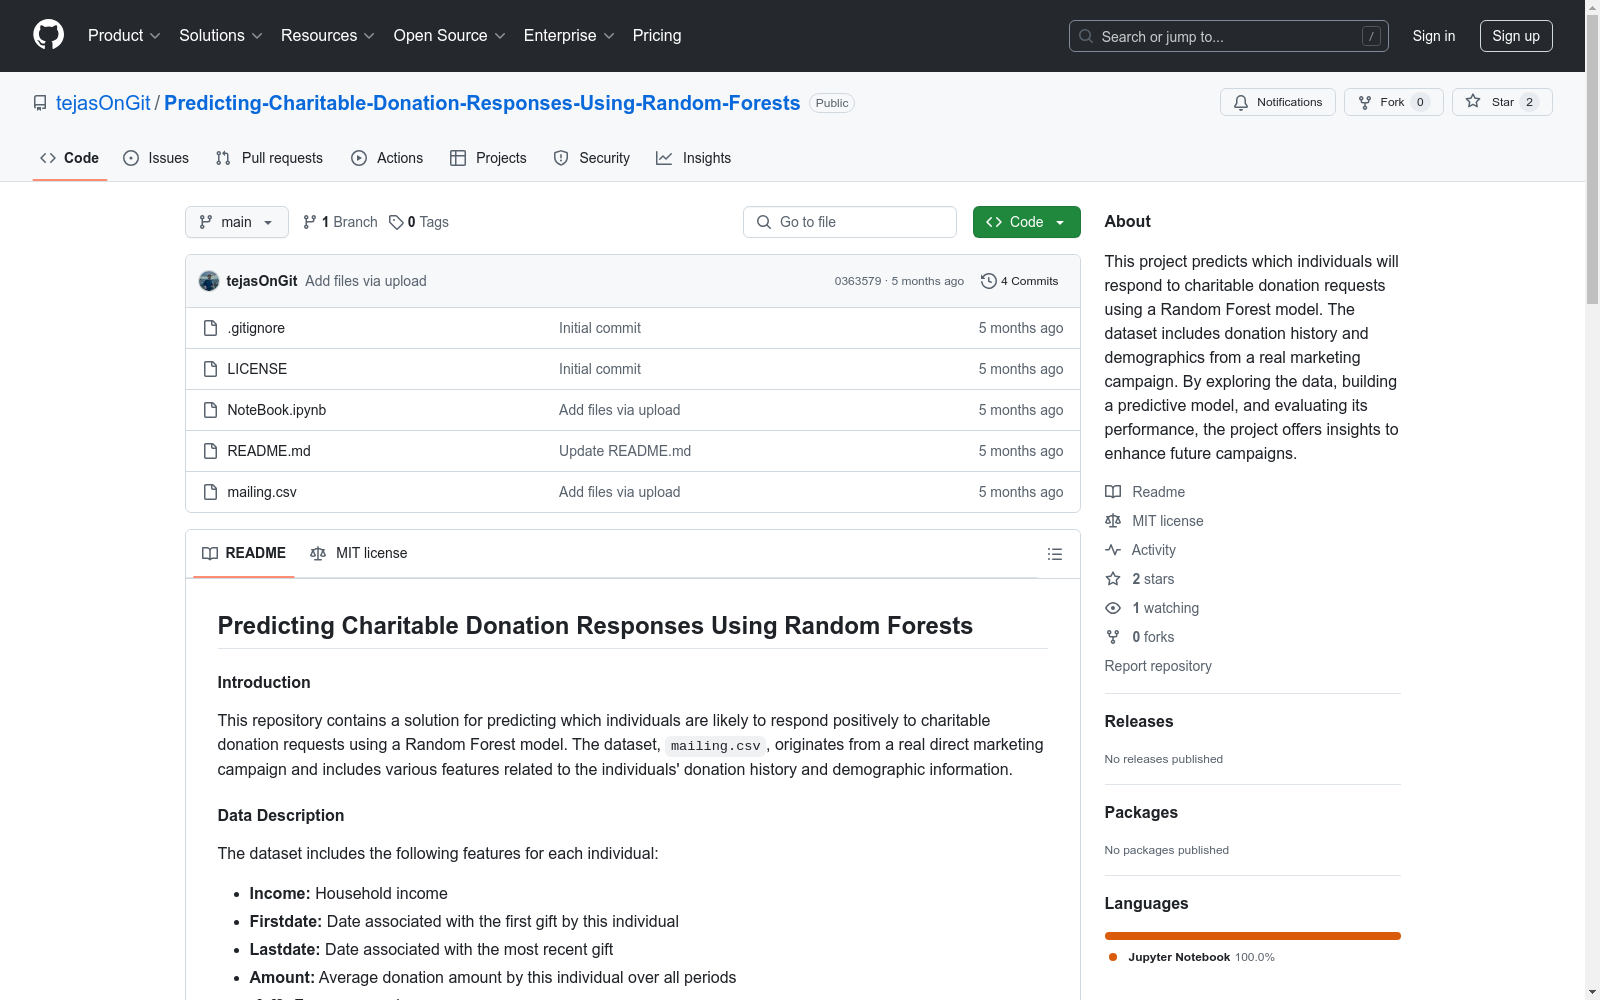Click the eye icon beside 1 watching

[1113, 608]
